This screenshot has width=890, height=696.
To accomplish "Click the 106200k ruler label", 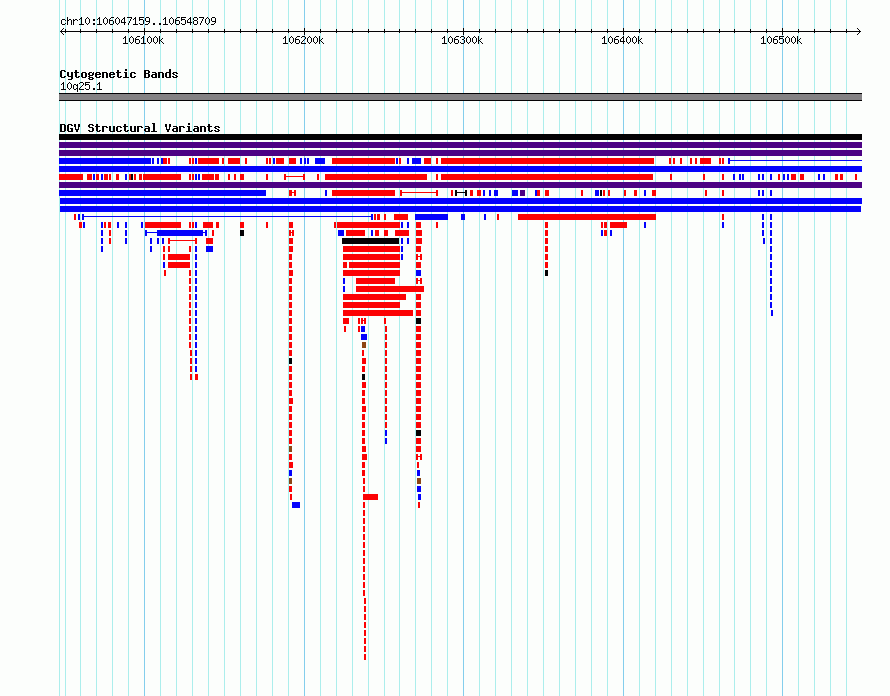I will (303, 40).
